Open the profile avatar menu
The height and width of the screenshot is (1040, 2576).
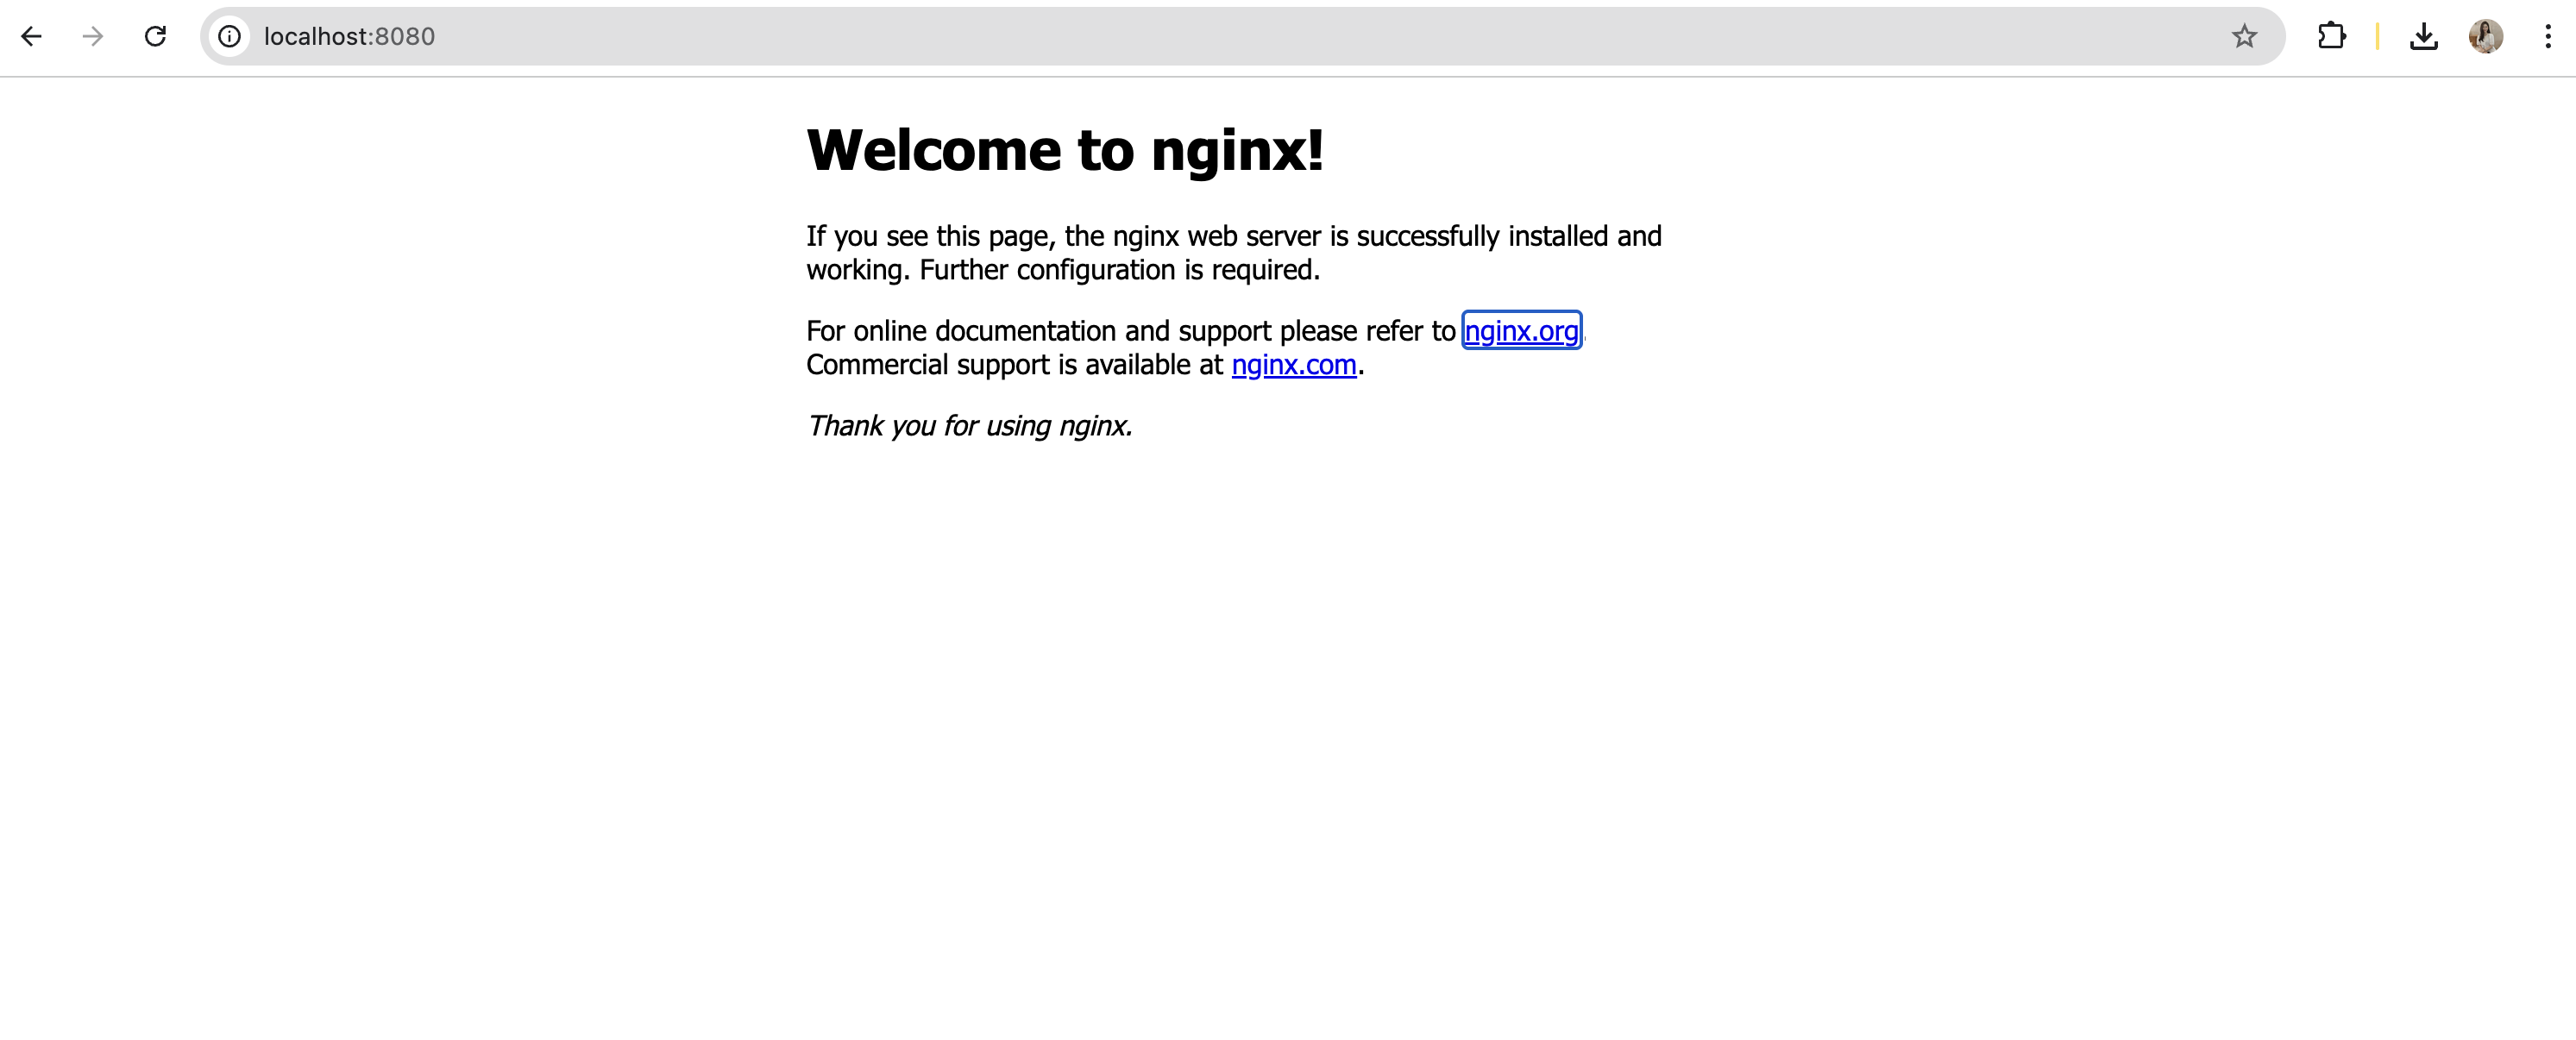2485,37
